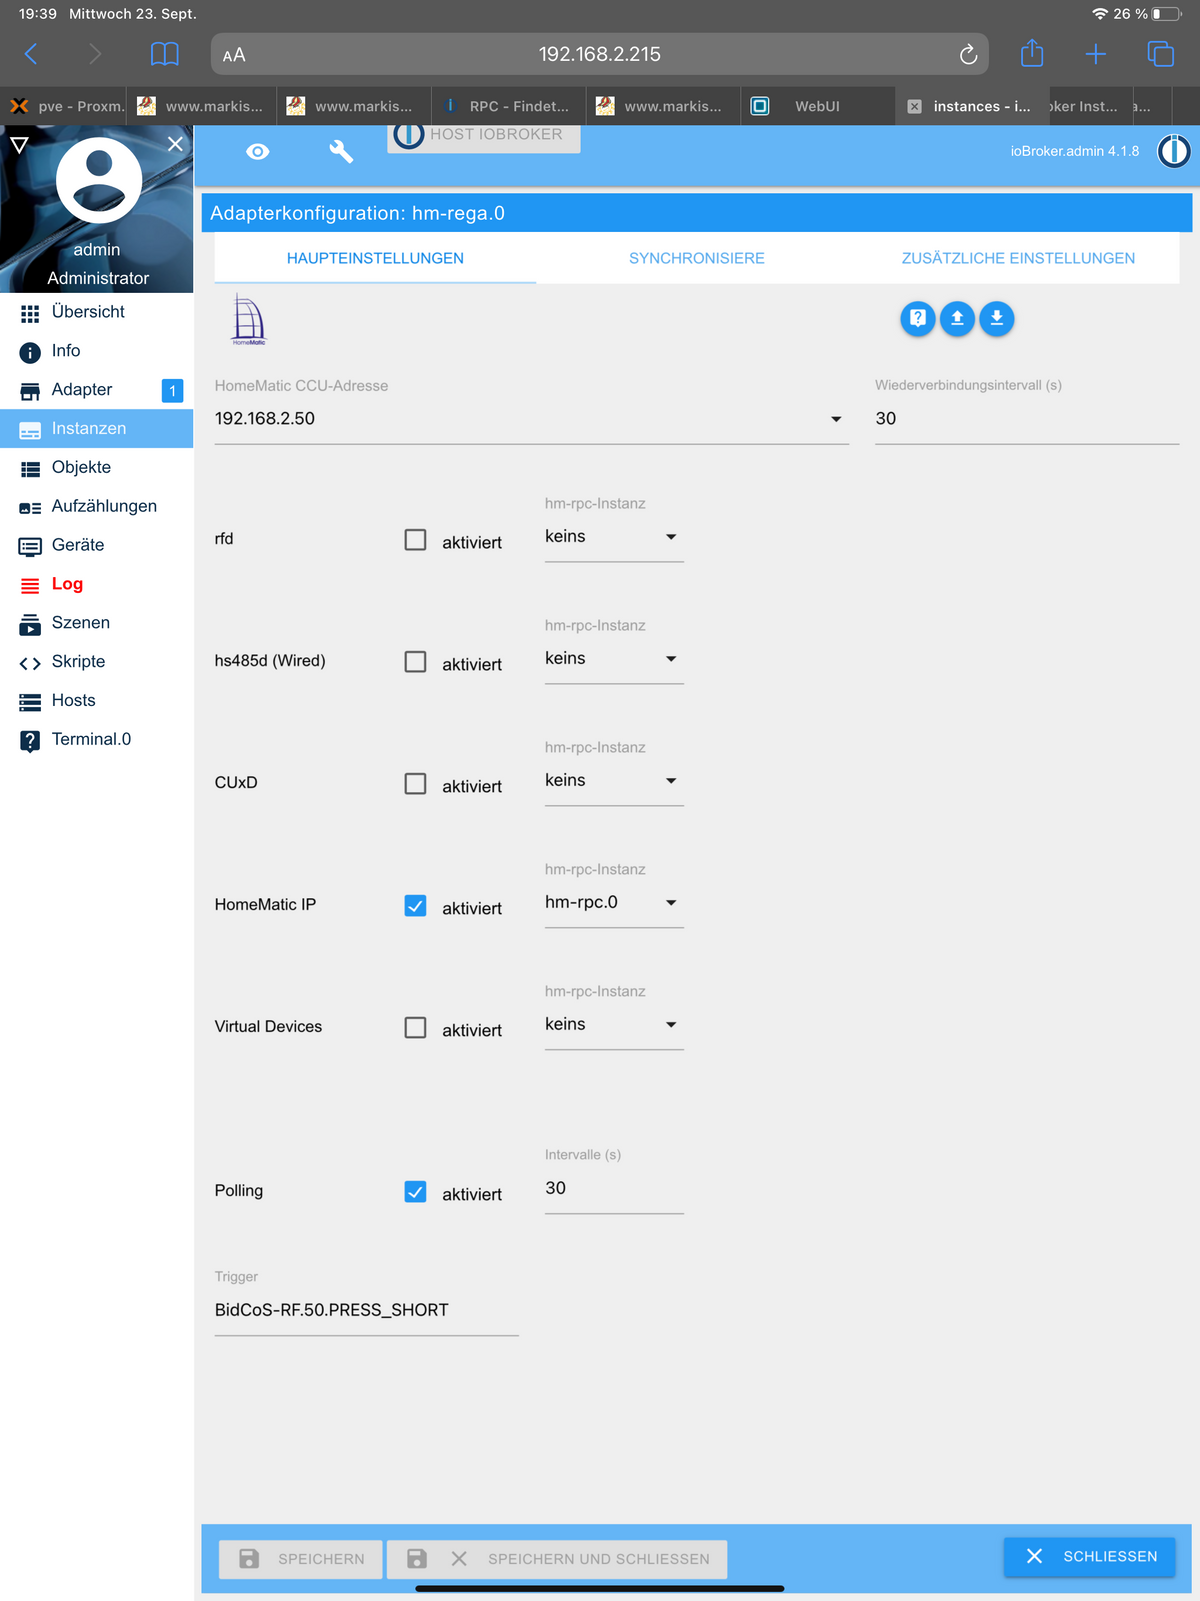Click the ioBroker logo top right
Image resolution: width=1200 pixels, height=1601 pixels.
click(1173, 151)
